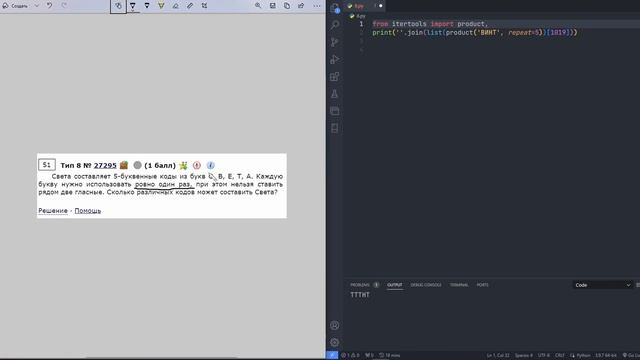This screenshot has height=360, width=640.
Task: Select the second black pen tool
Action: pyautogui.click(x=147, y=6)
